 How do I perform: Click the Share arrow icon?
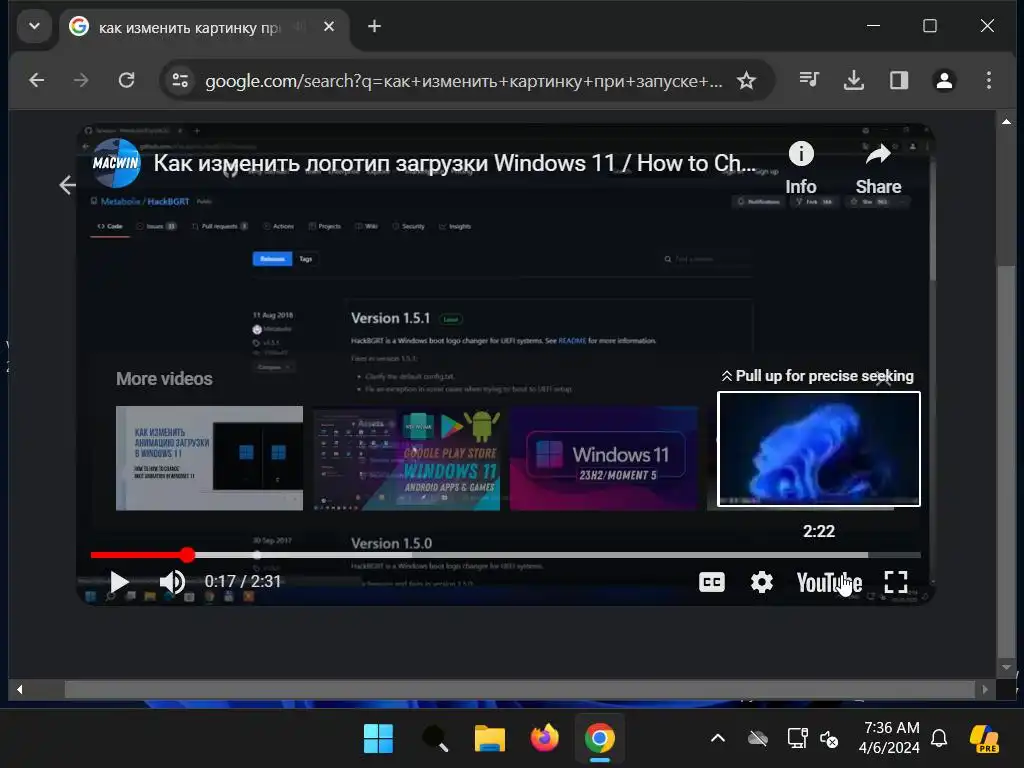(878, 168)
